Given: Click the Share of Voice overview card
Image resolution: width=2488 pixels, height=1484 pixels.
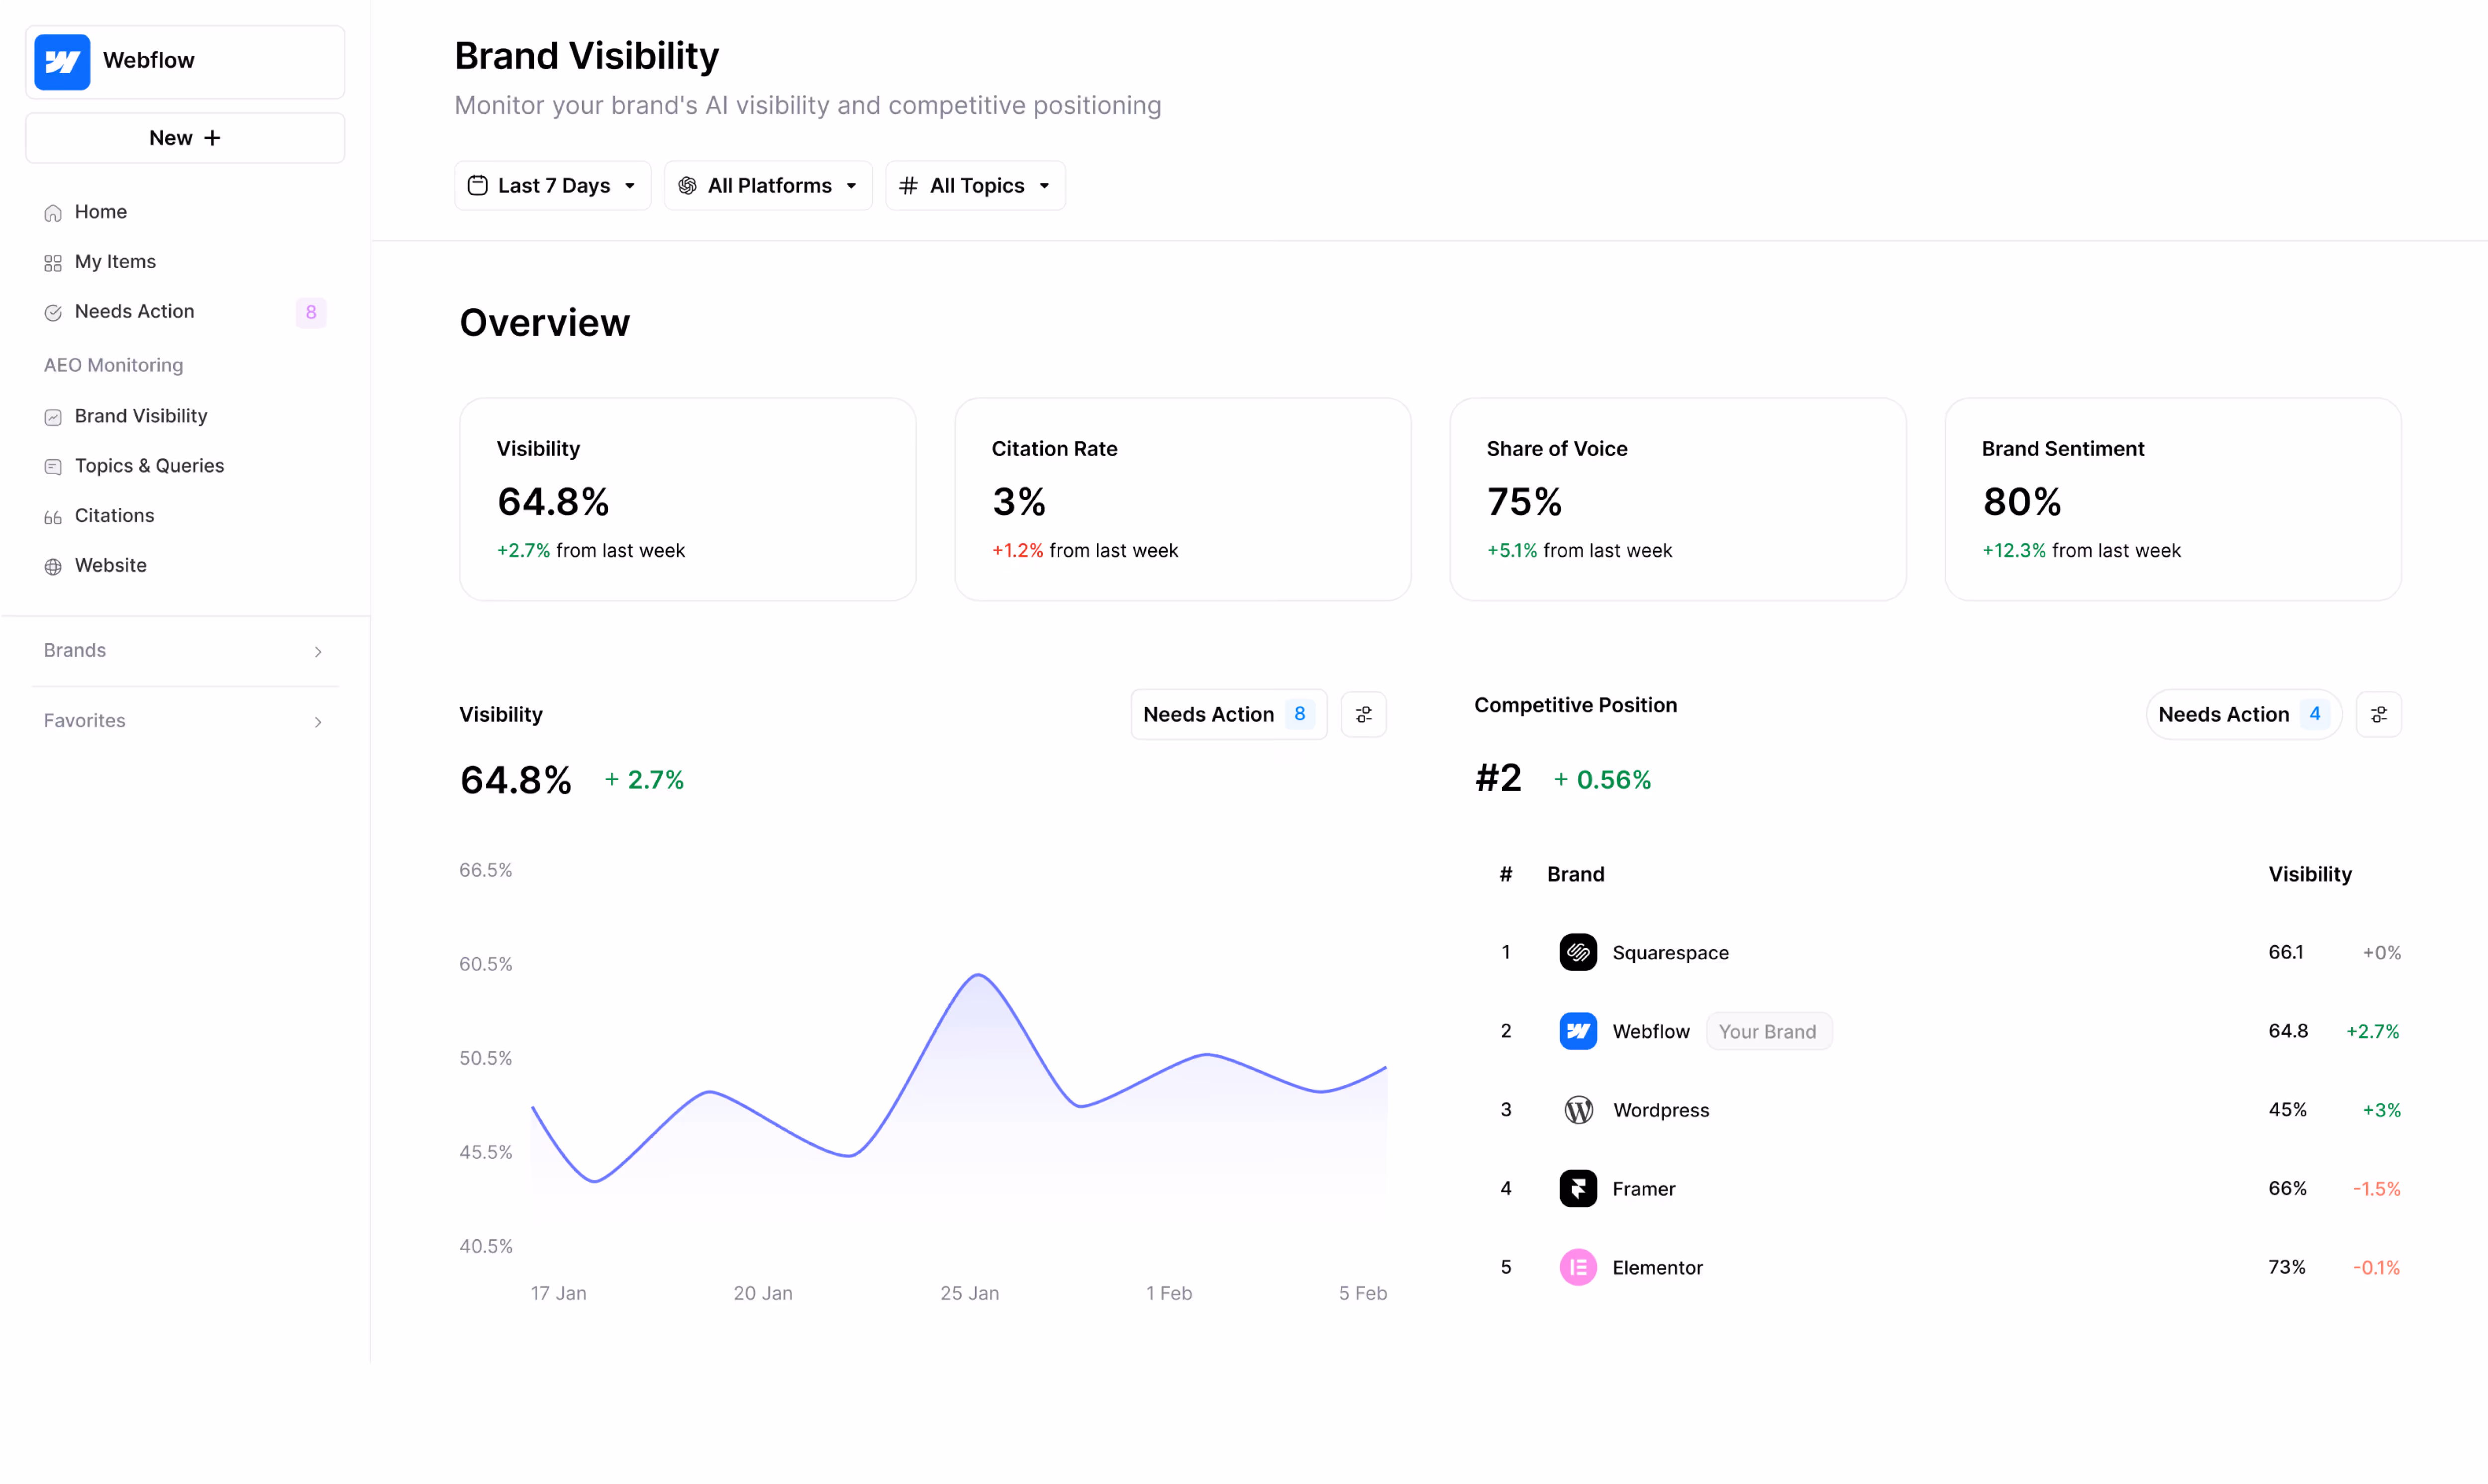Looking at the screenshot, I should [x=1678, y=499].
